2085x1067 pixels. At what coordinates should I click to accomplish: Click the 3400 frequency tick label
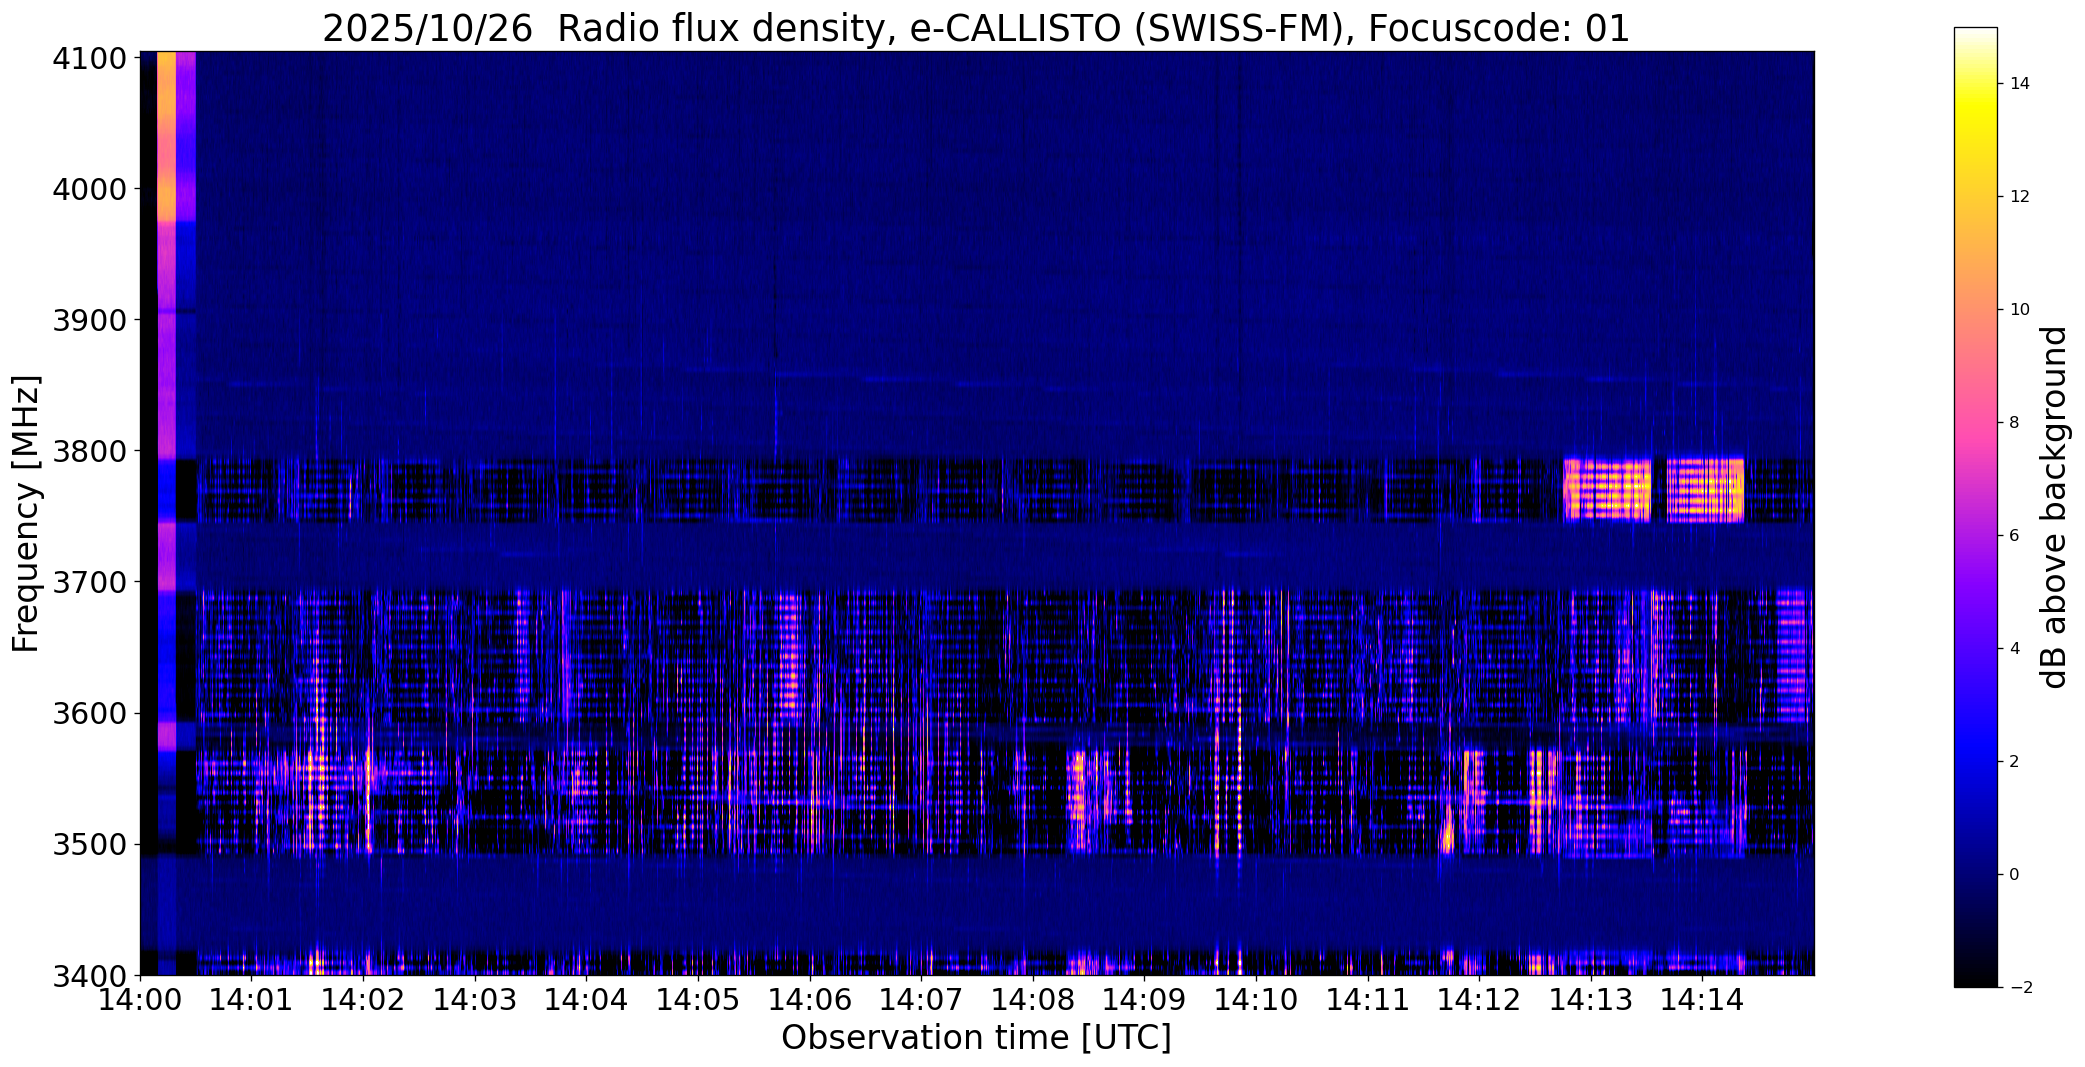pyautogui.click(x=89, y=975)
